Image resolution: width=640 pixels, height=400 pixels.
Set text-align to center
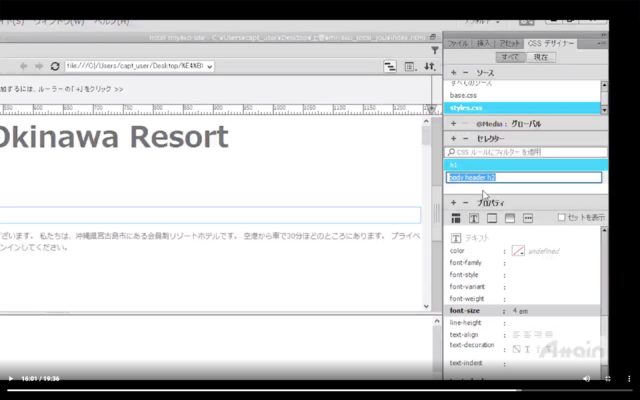point(527,335)
